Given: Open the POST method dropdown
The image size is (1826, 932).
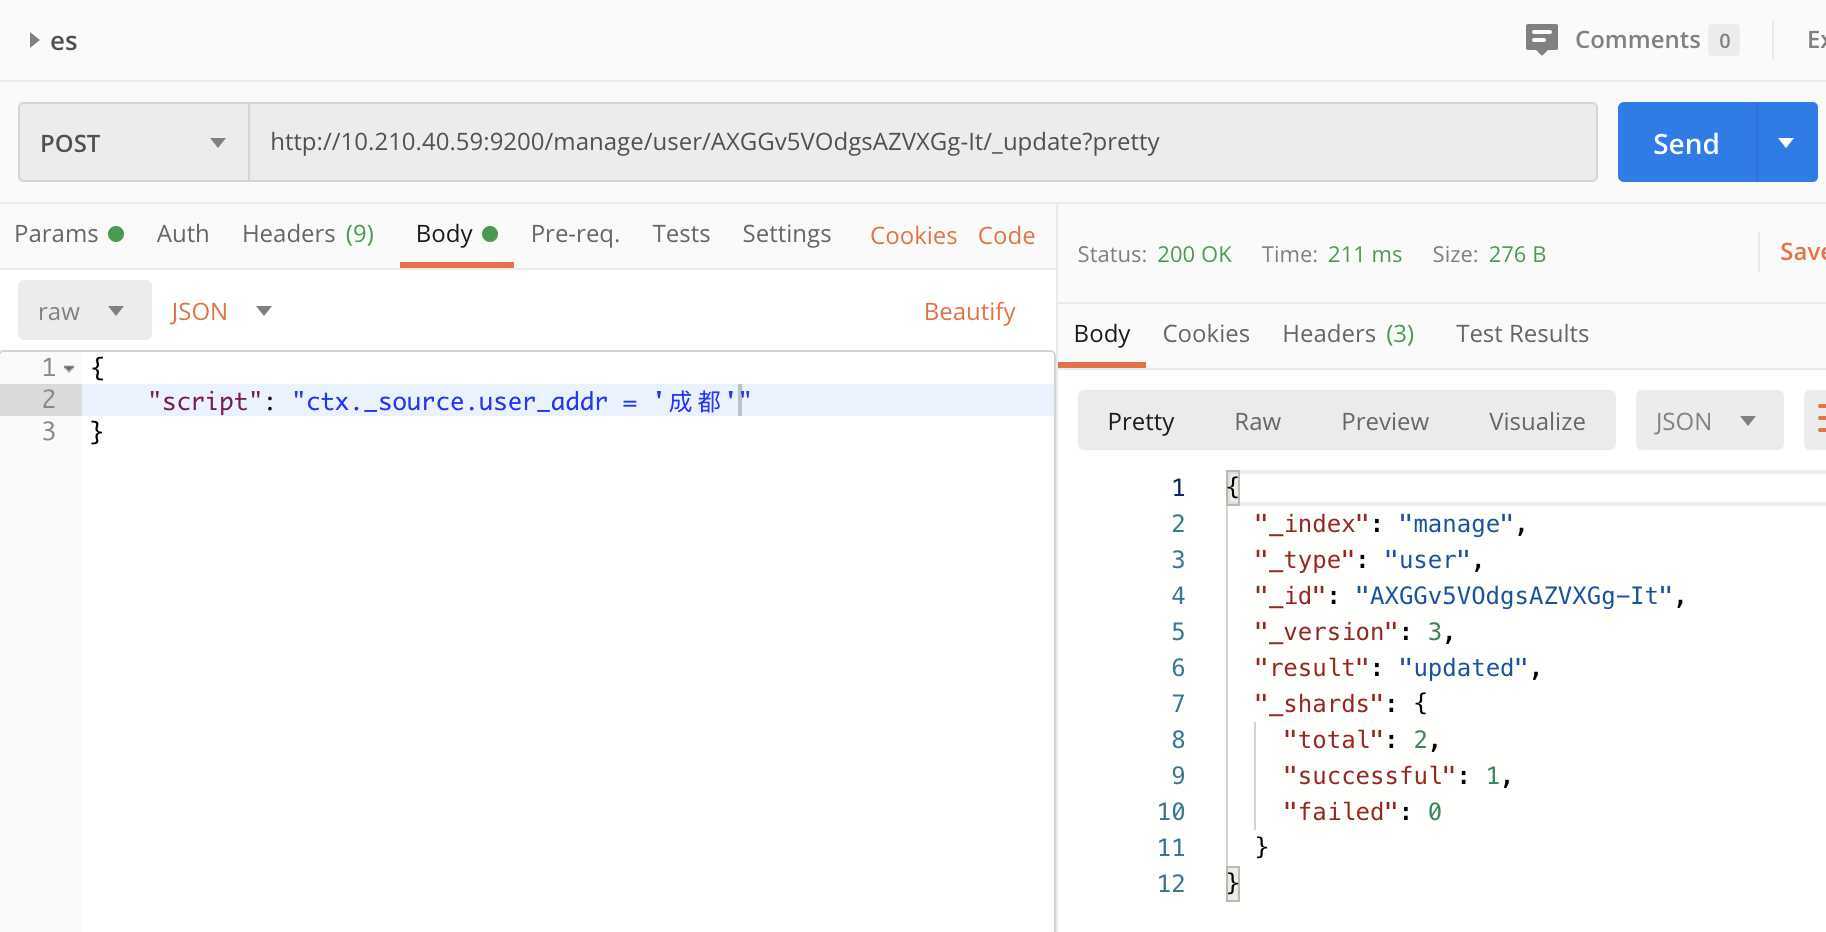Looking at the screenshot, I should tap(133, 143).
